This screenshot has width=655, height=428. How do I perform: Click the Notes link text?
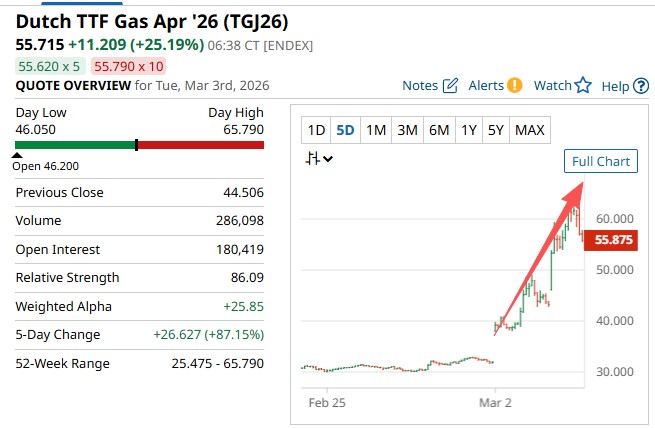pyautogui.click(x=420, y=85)
